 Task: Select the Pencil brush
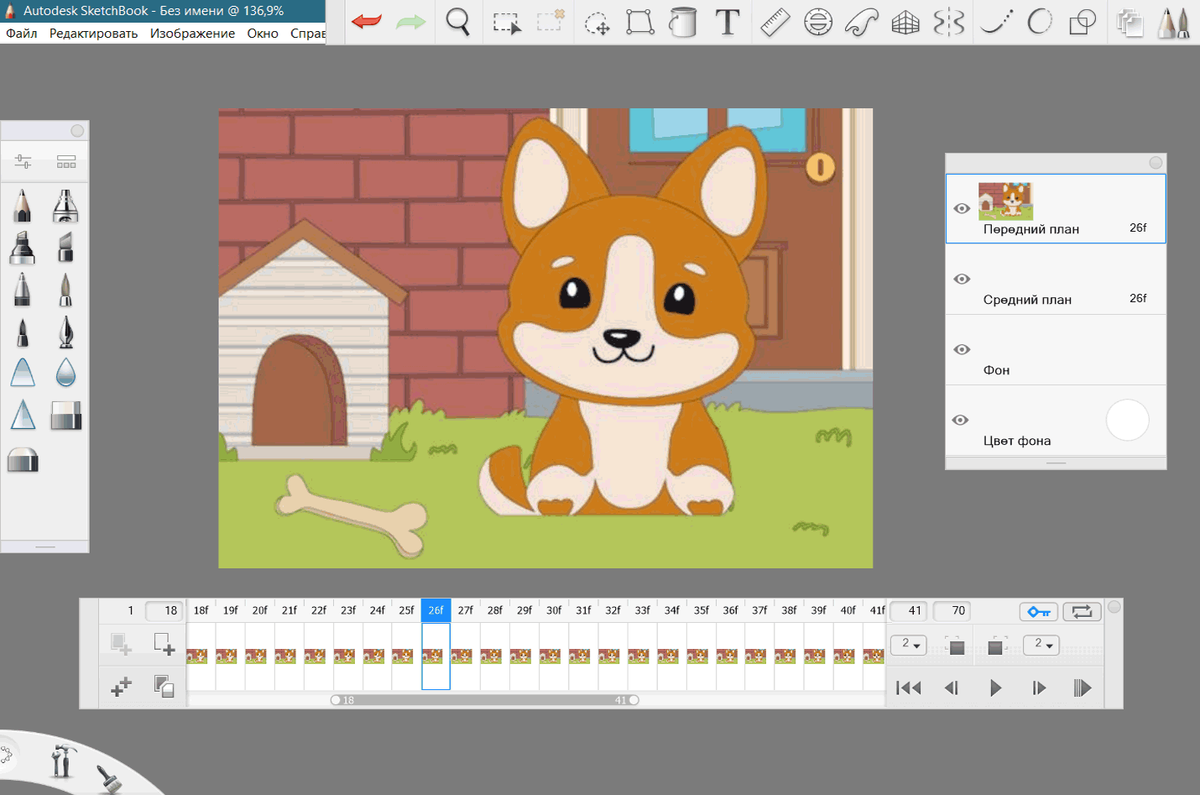click(24, 205)
